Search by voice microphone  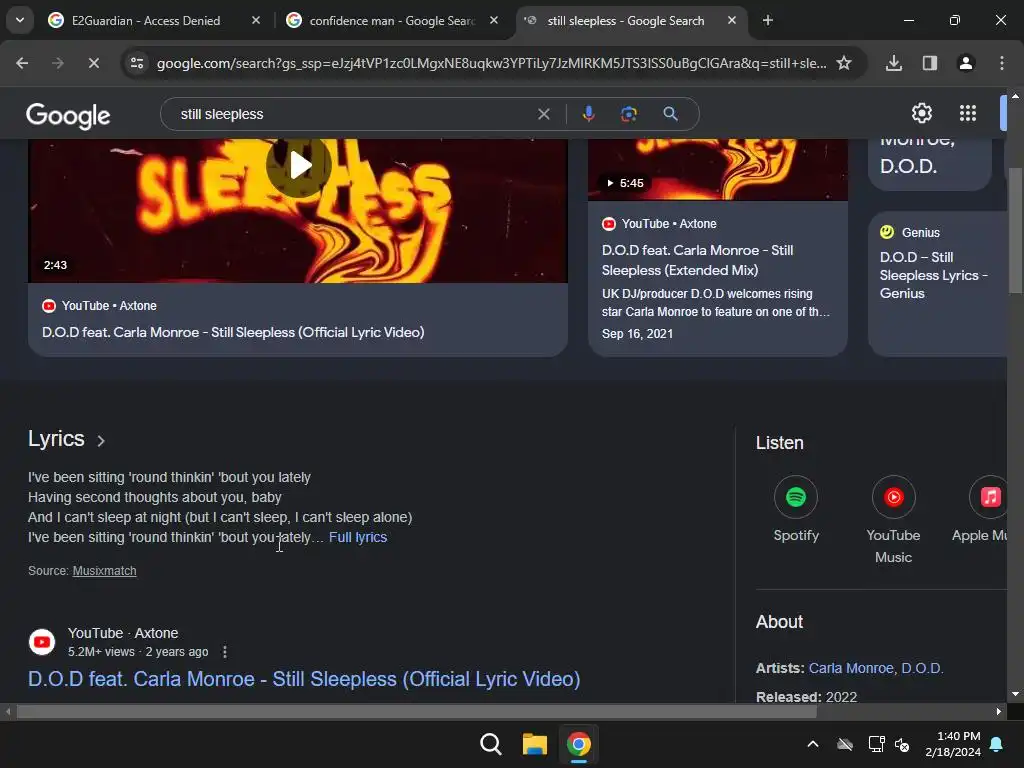588,114
